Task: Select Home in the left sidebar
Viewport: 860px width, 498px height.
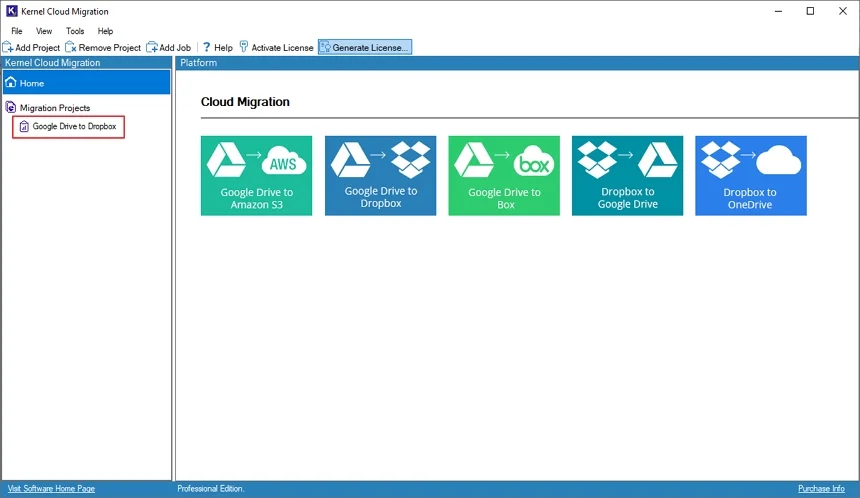Action: point(87,83)
